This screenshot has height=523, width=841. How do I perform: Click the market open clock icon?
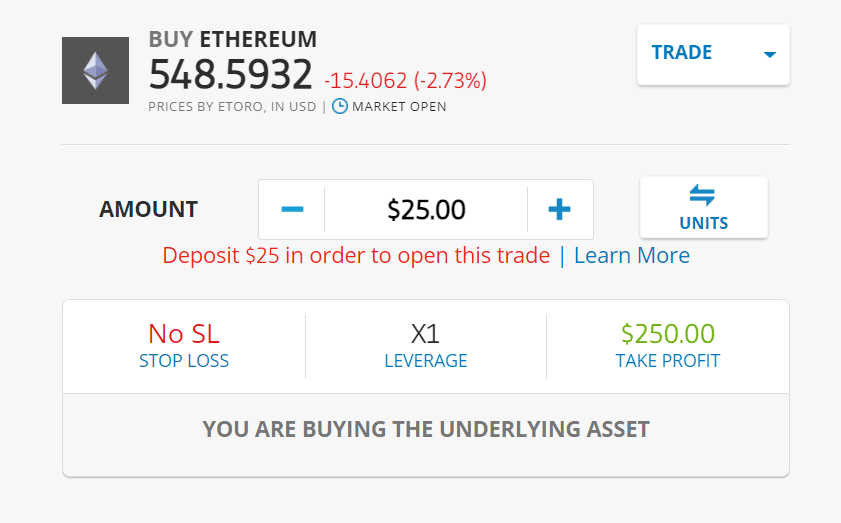pyautogui.click(x=340, y=106)
